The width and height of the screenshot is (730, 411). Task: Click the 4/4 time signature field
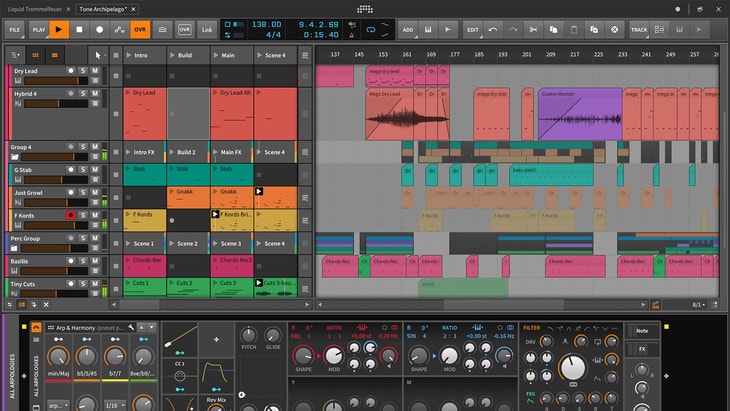coord(273,35)
